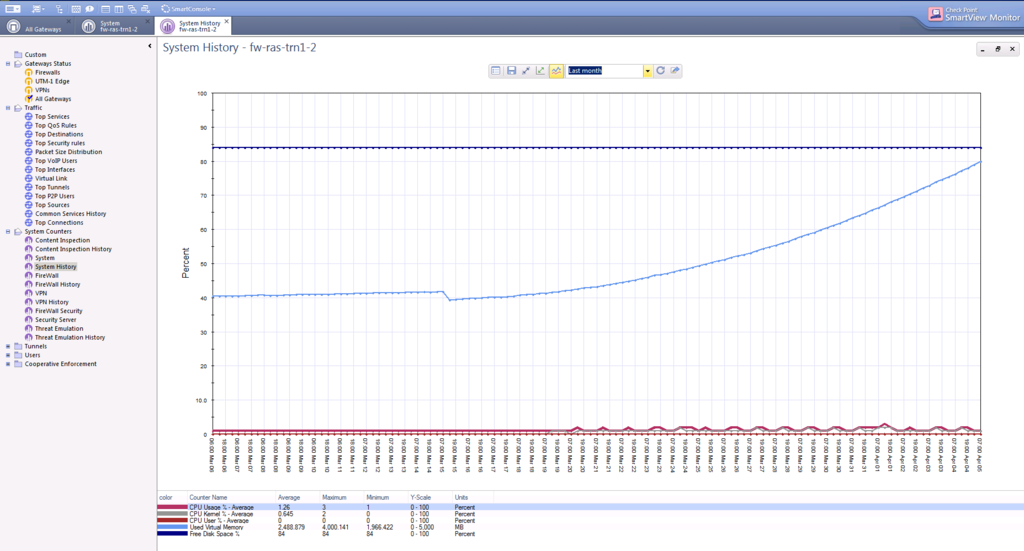
Task: Expand the Users tree node
Action: (x=8, y=355)
